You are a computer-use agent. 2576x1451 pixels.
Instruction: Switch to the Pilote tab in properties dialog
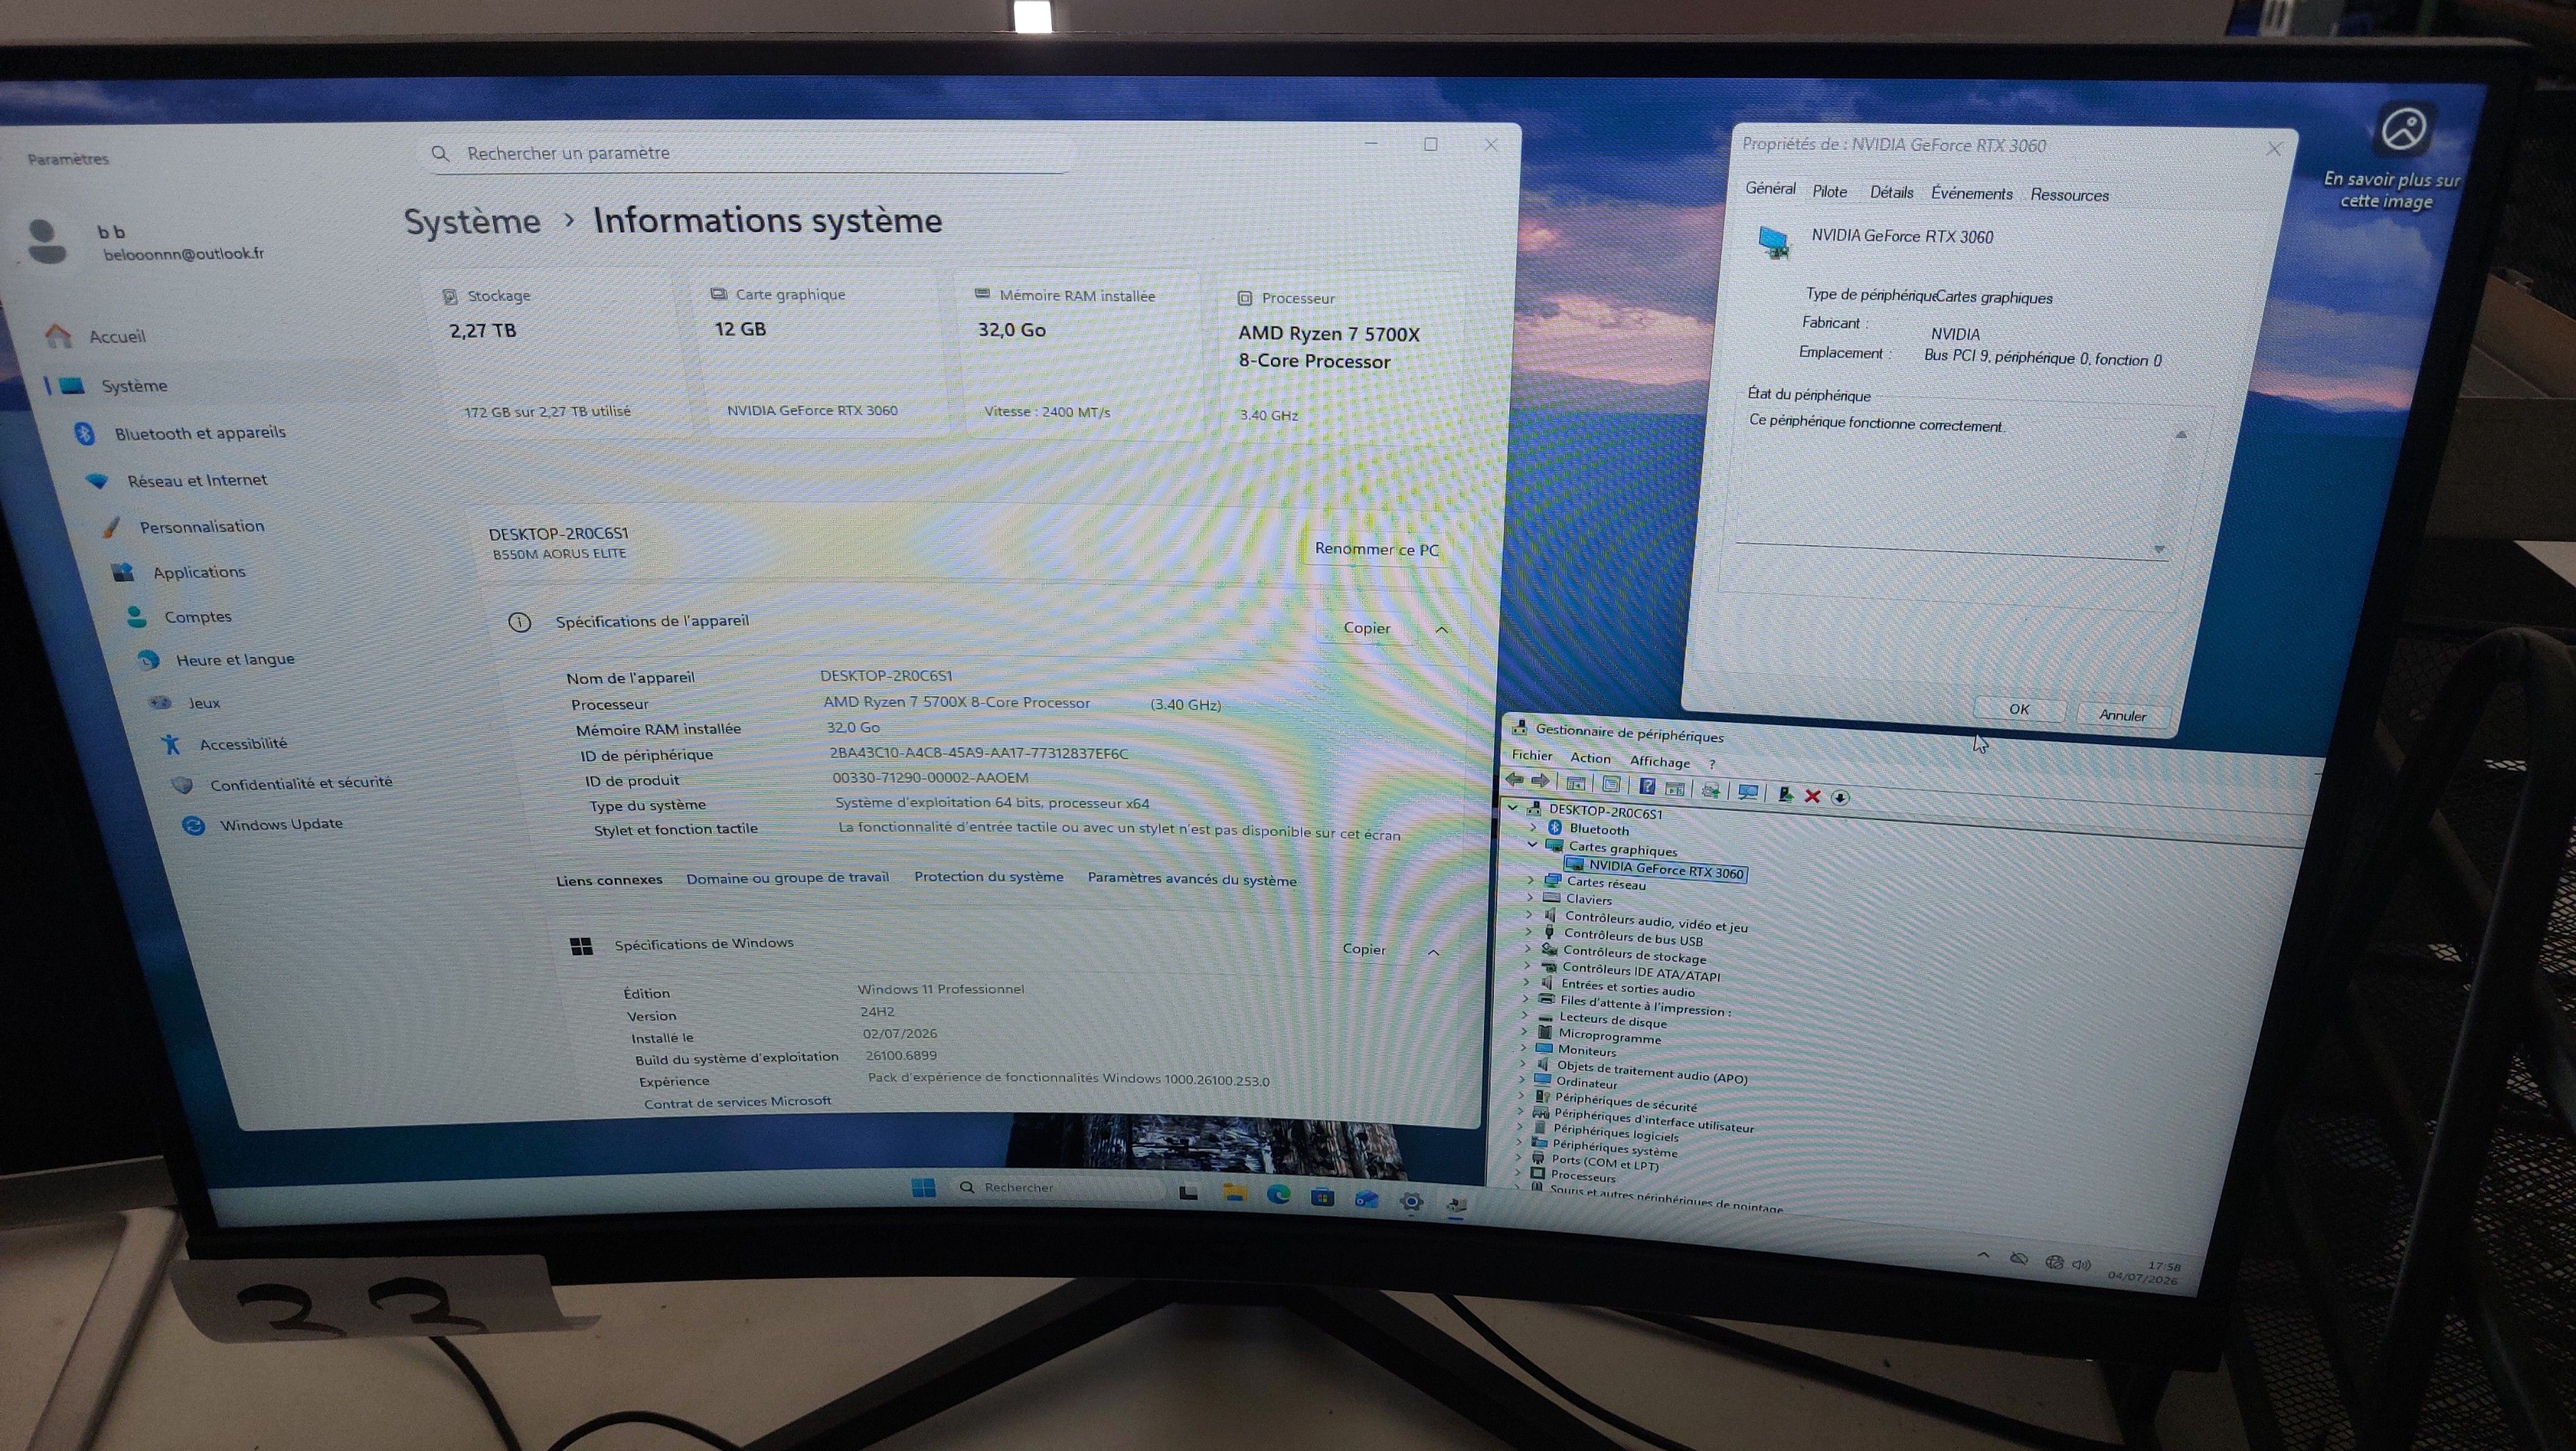[x=1830, y=191]
